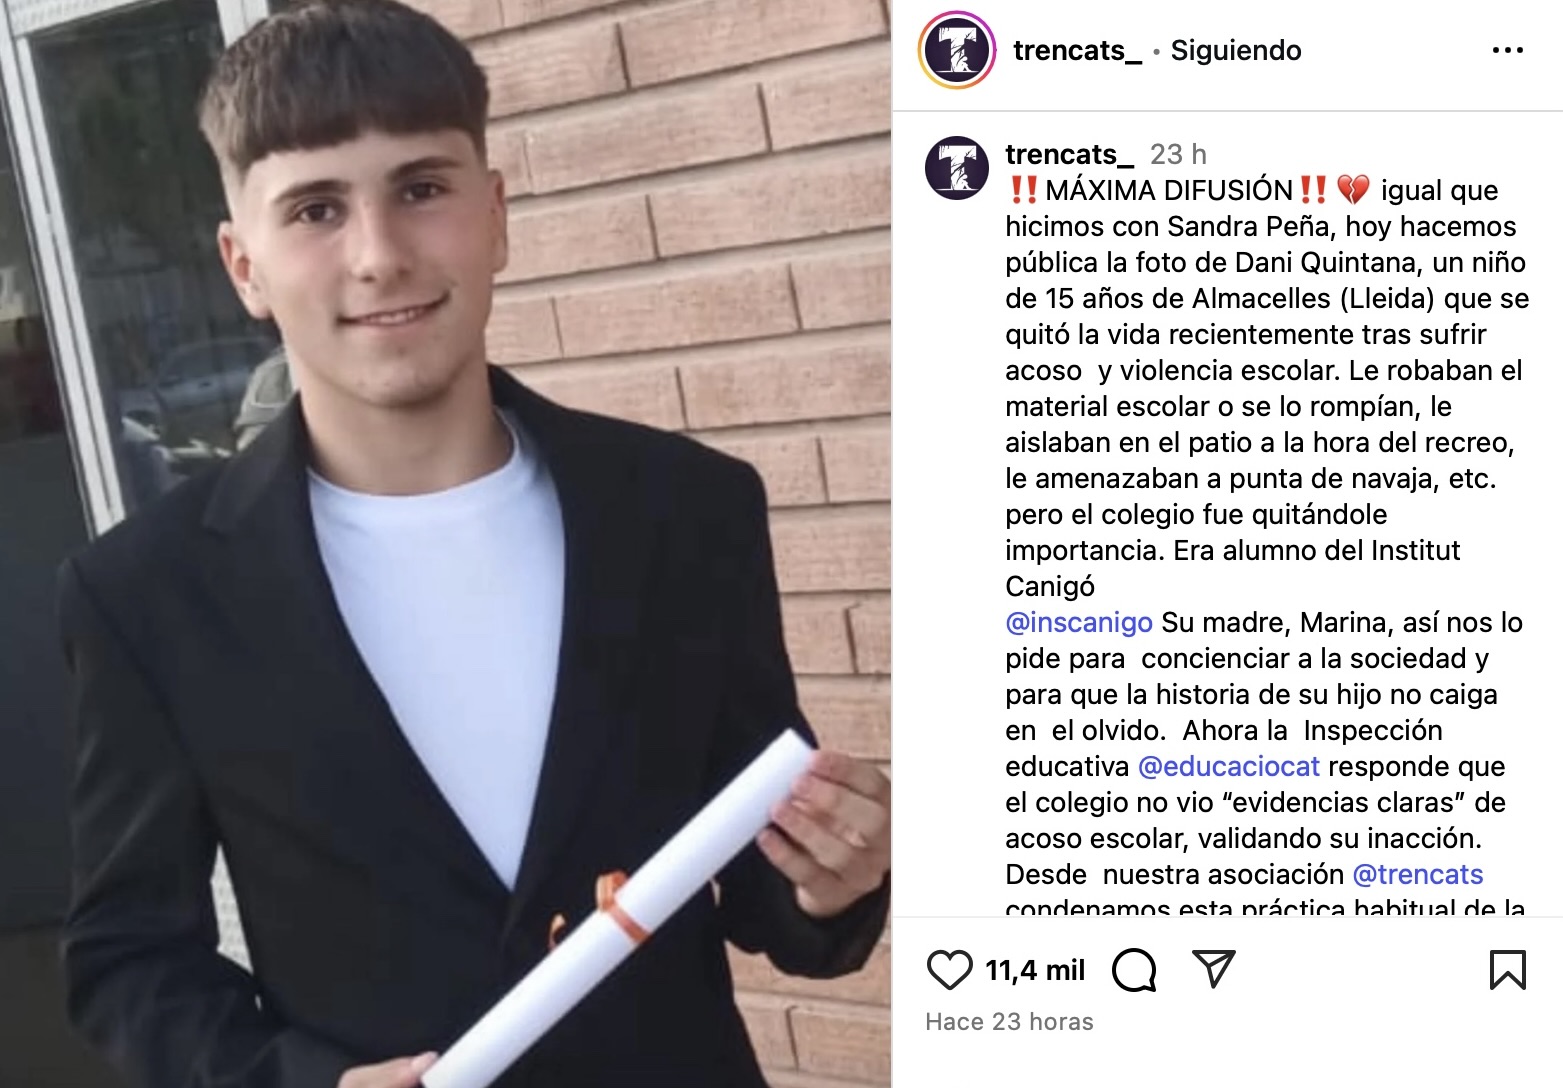1563x1088 pixels.
Task: Open trencats_ story ring avatar in header
Action: [x=958, y=50]
